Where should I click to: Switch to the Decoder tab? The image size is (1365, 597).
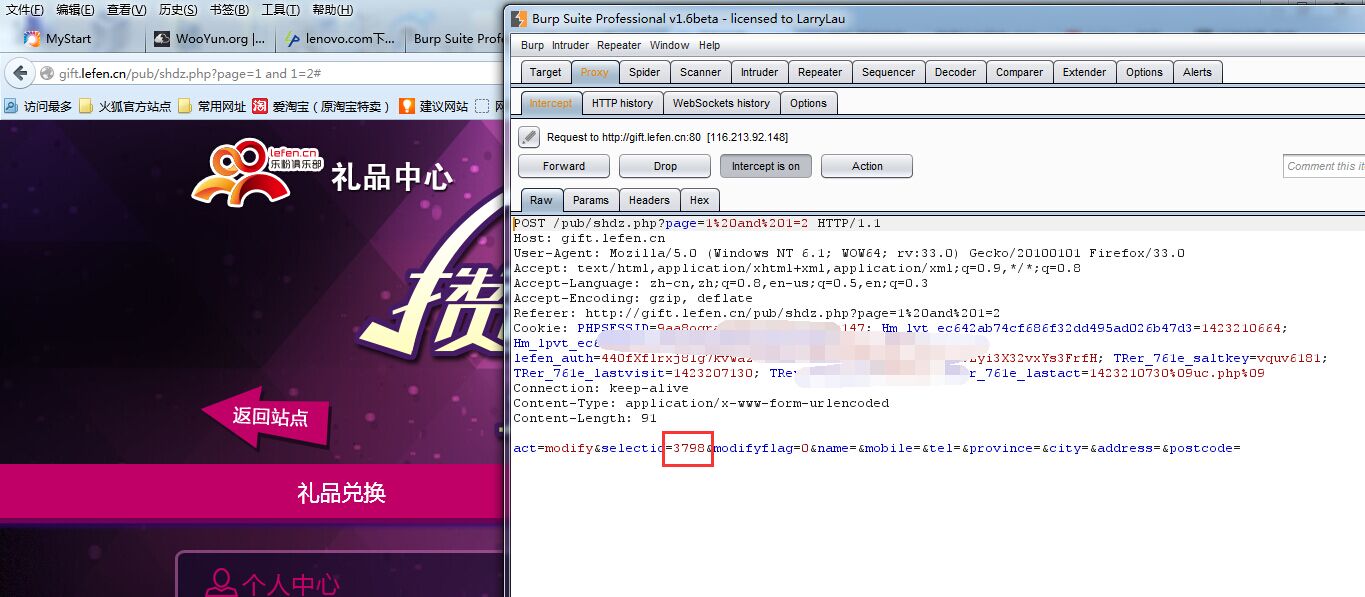pos(955,72)
